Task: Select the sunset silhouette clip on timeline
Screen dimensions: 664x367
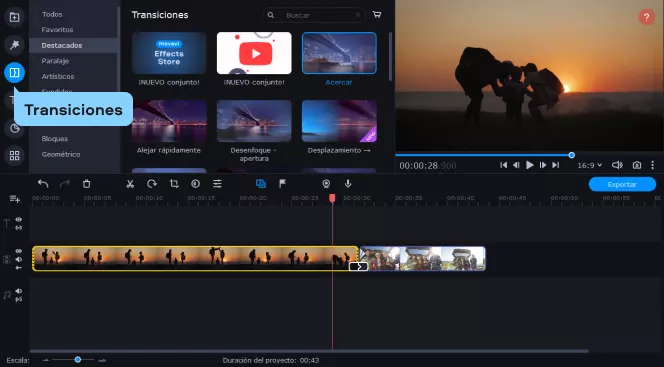Action: click(x=195, y=259)
